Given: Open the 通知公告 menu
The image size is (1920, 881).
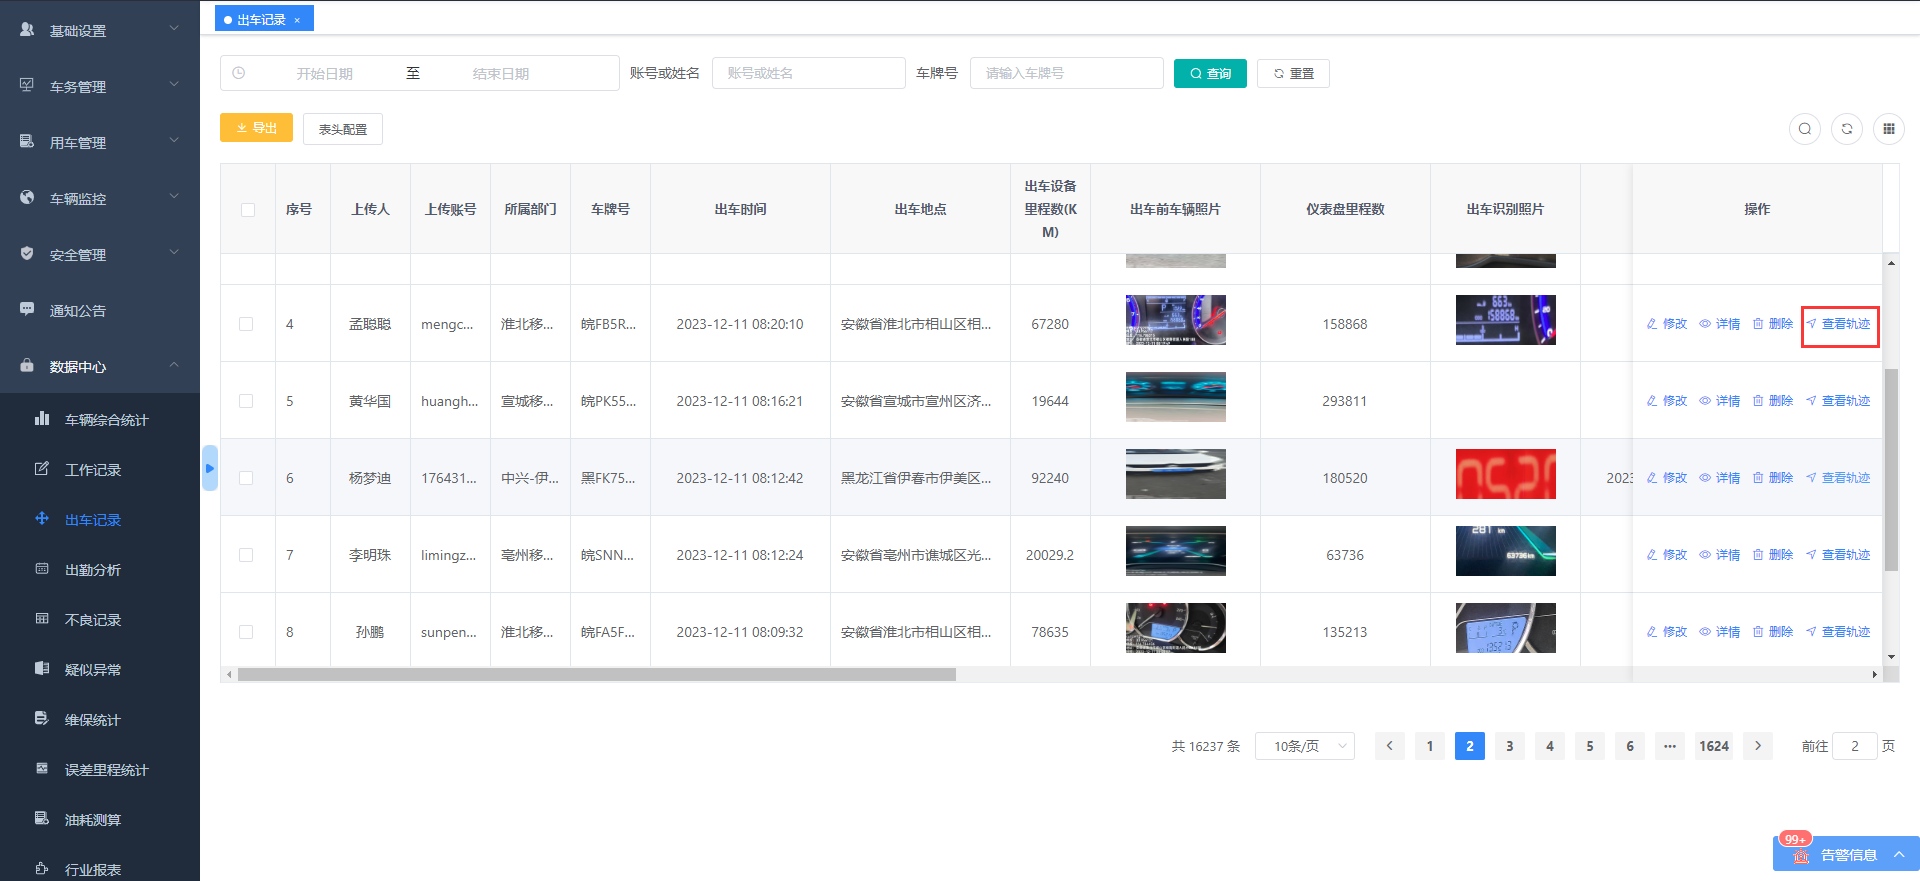Looking at the screenshot, I should coord(100,310).
